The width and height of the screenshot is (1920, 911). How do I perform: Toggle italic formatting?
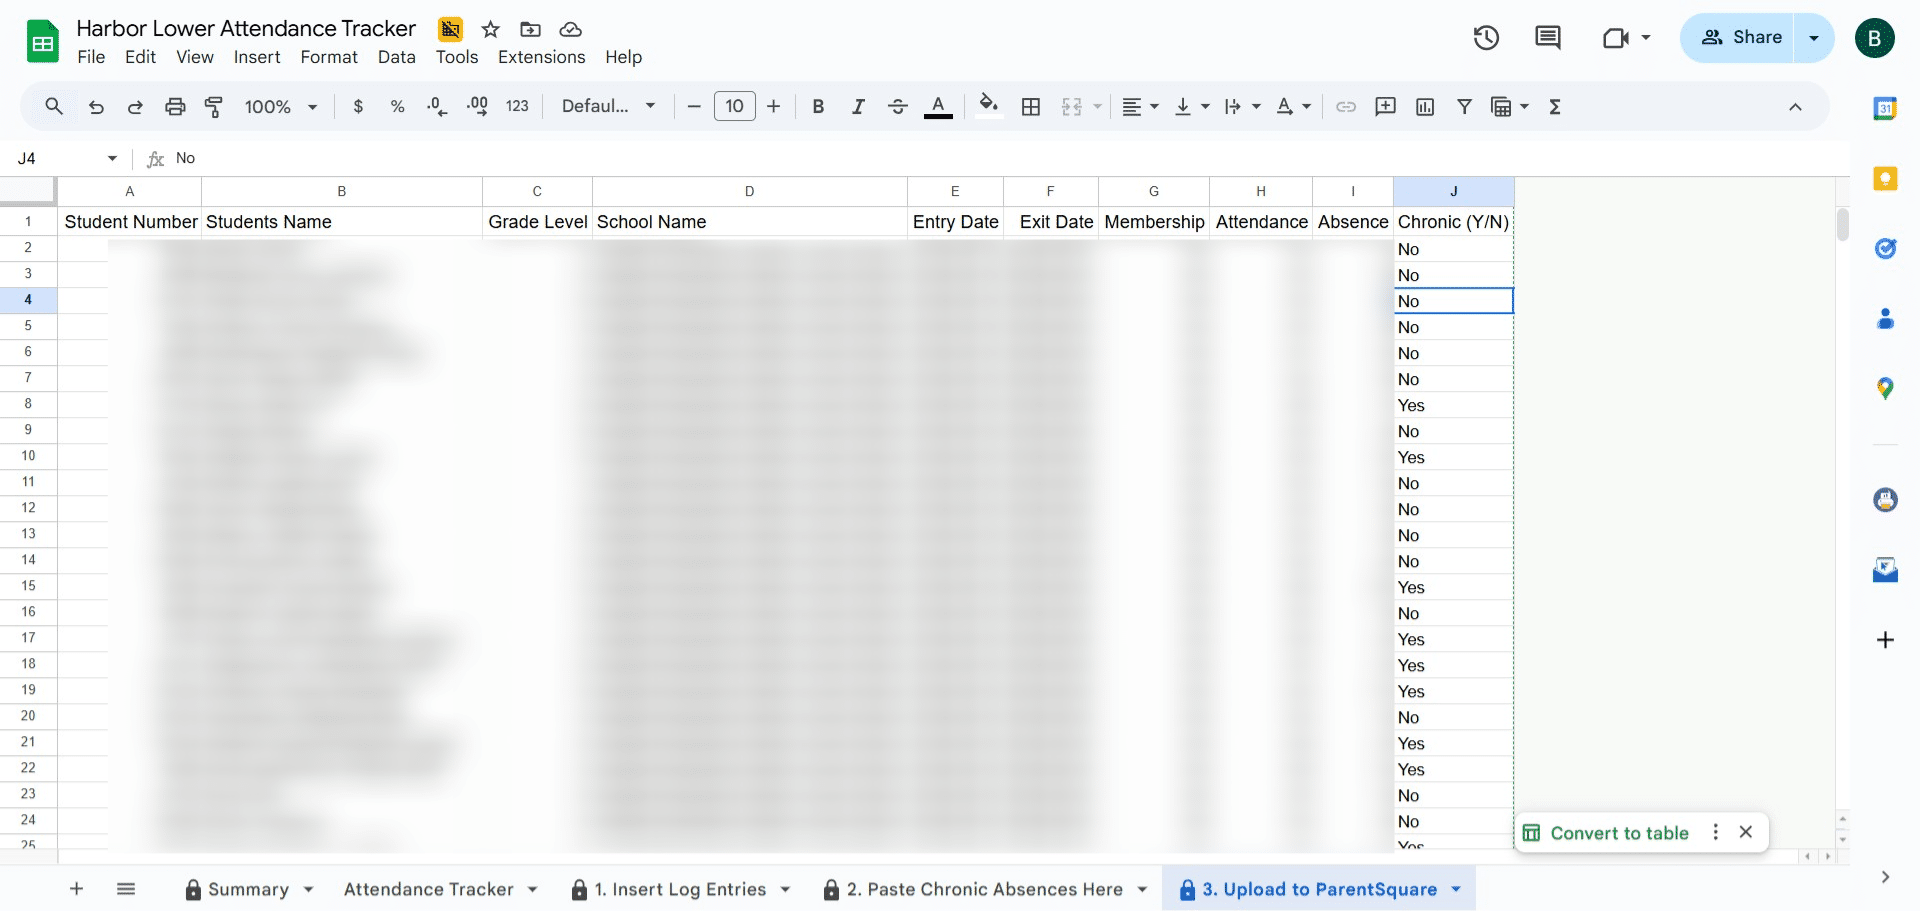click(858, 107)
